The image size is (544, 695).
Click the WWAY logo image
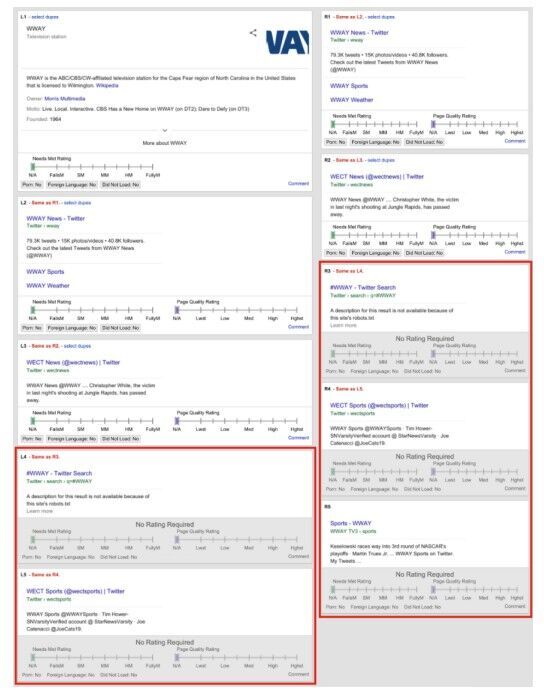[287, 42]
